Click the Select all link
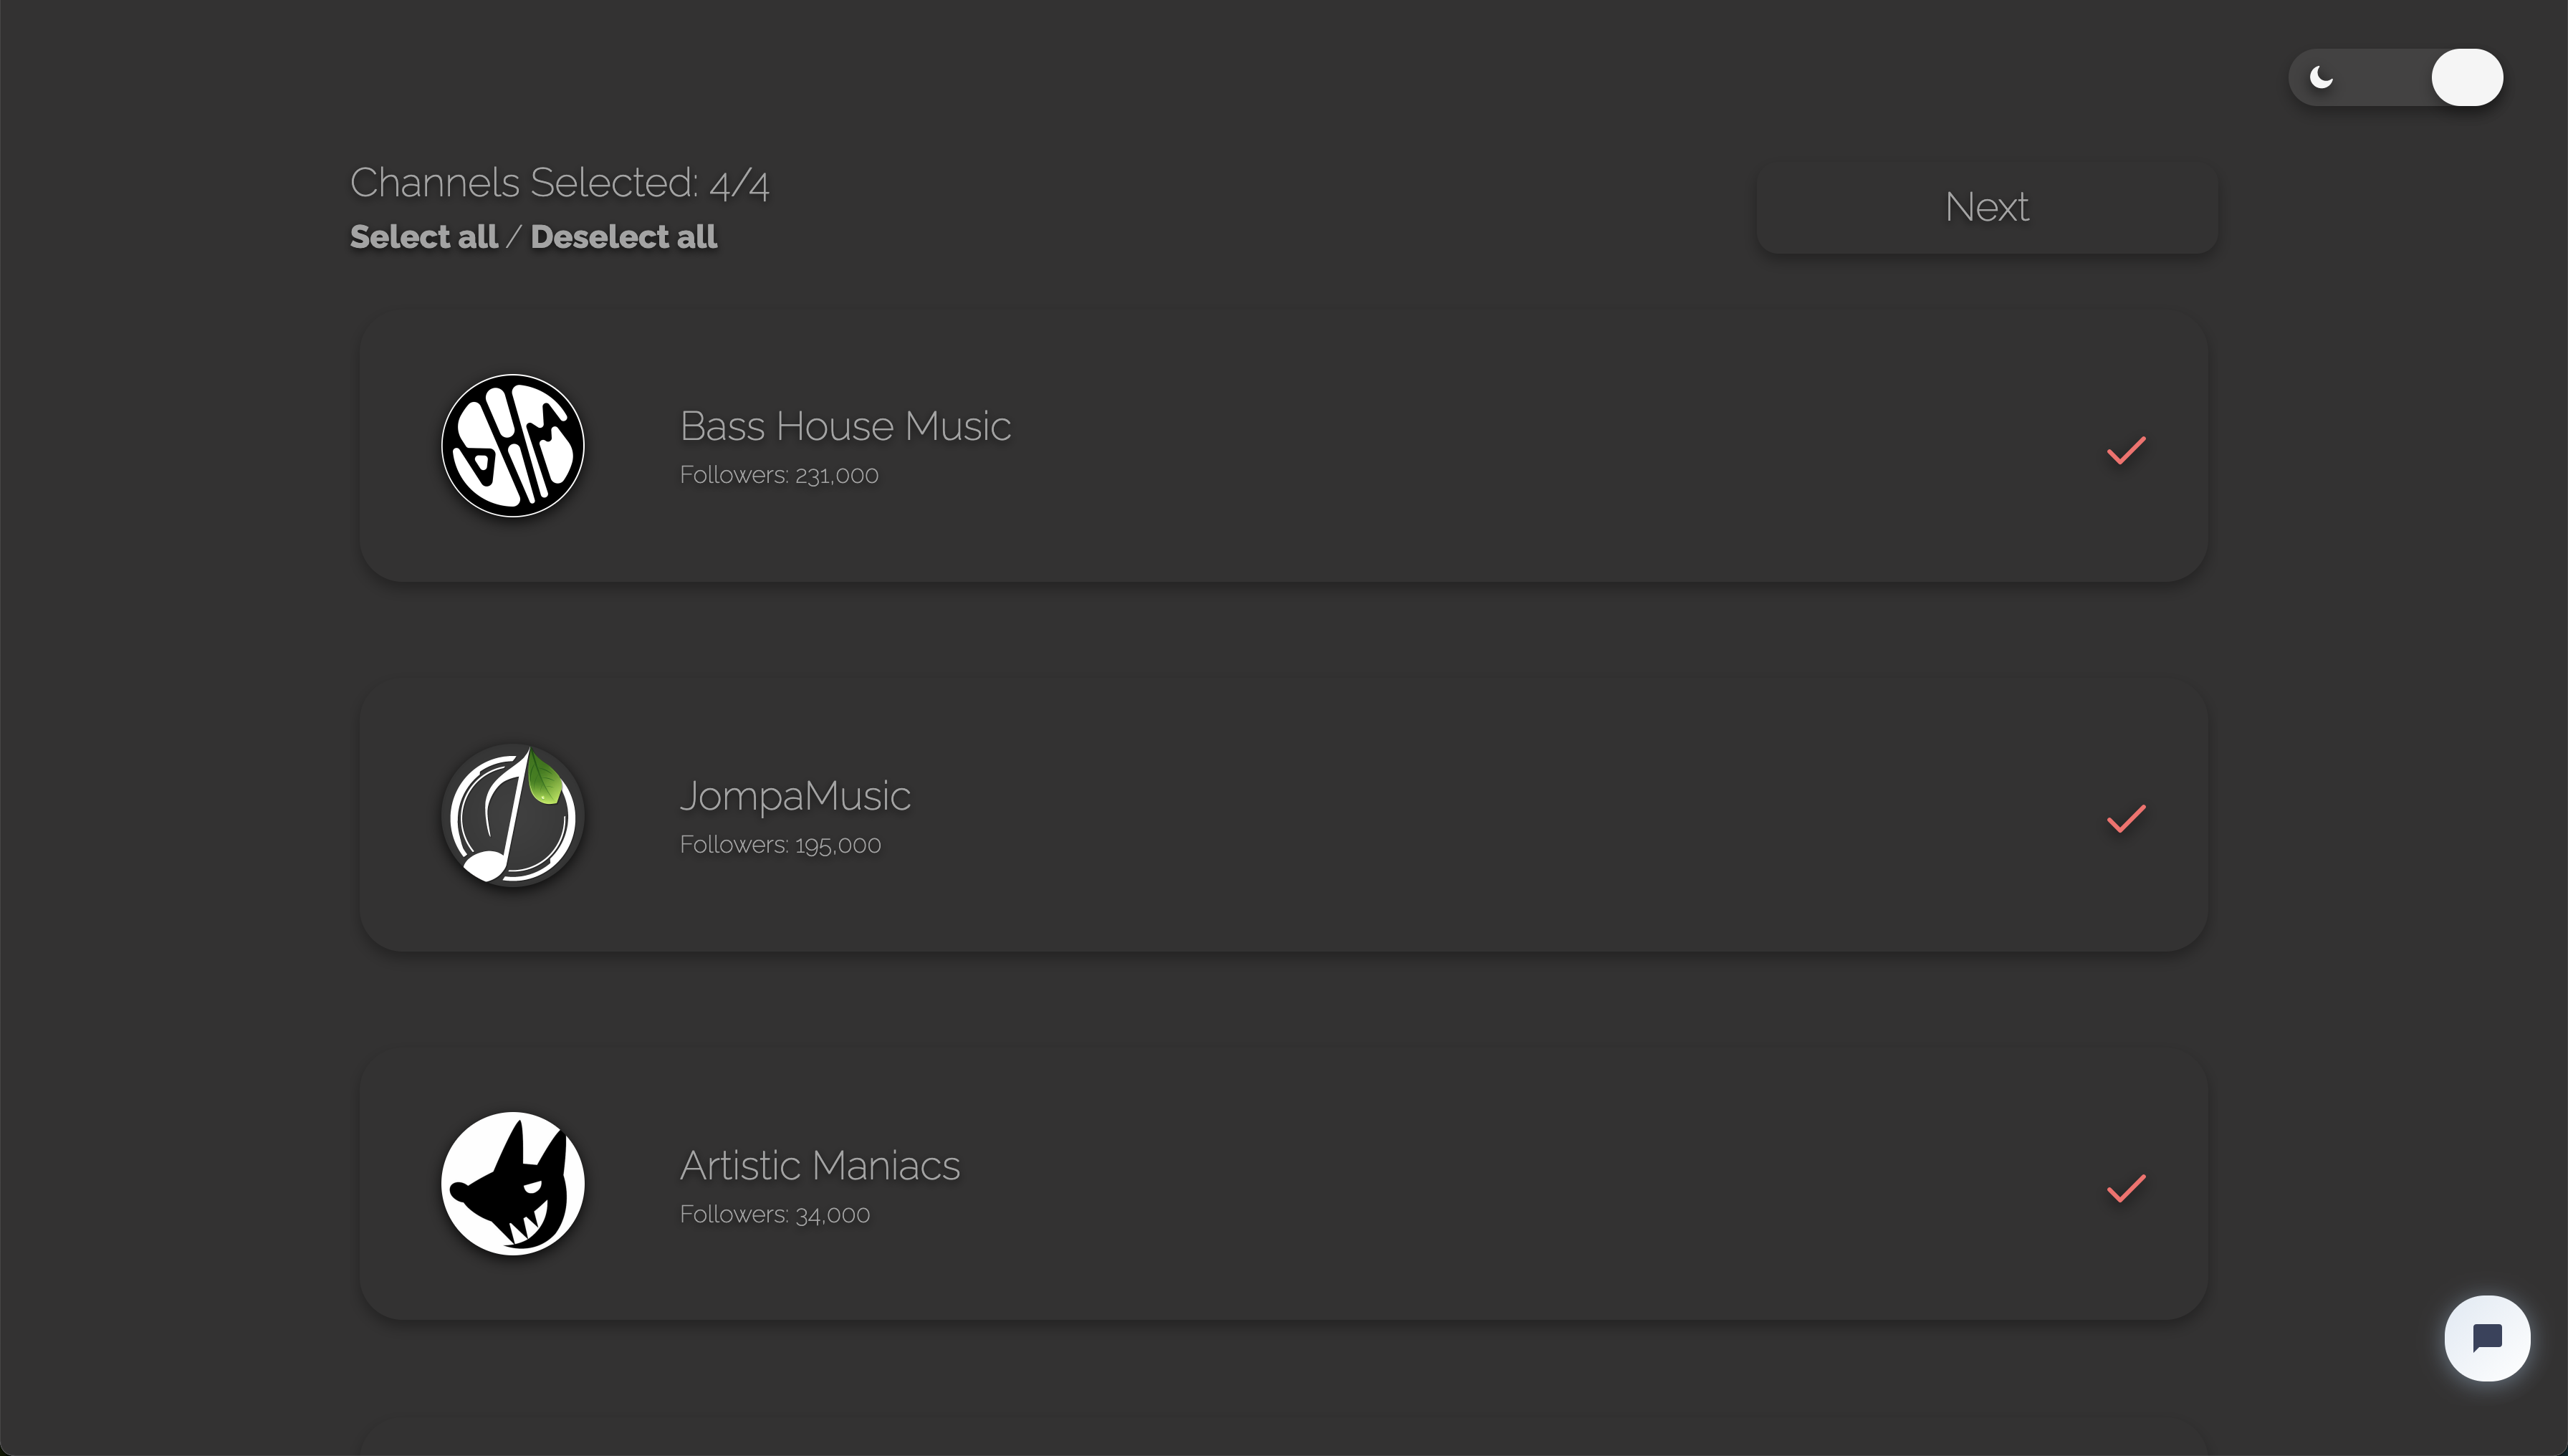Image resolution: width=2568 pixels, height=1456 pixels. (423, 237)
